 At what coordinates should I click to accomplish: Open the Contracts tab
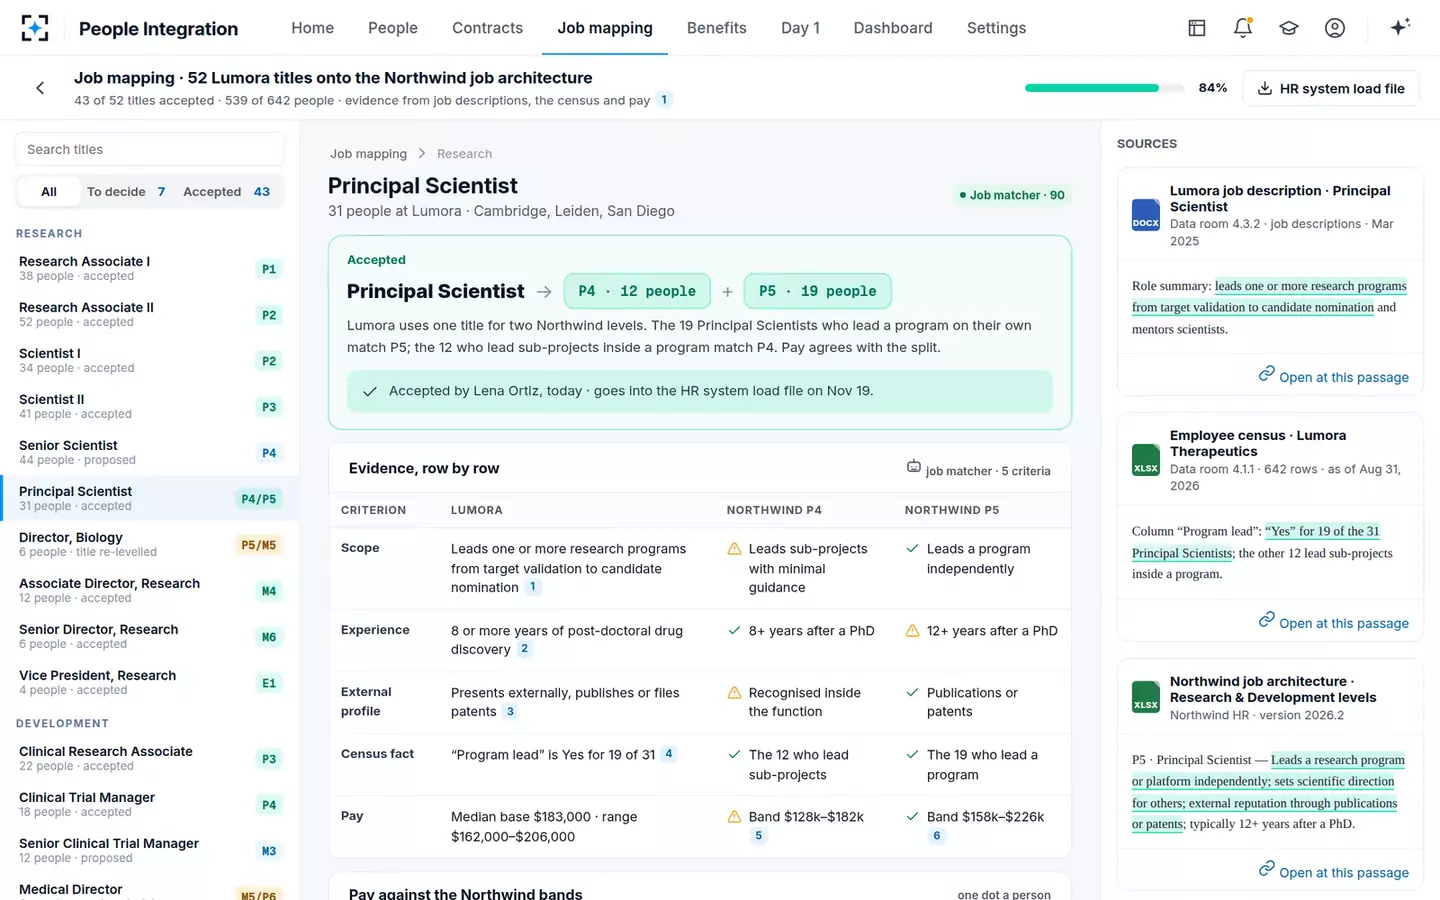[x=487, y=28]
